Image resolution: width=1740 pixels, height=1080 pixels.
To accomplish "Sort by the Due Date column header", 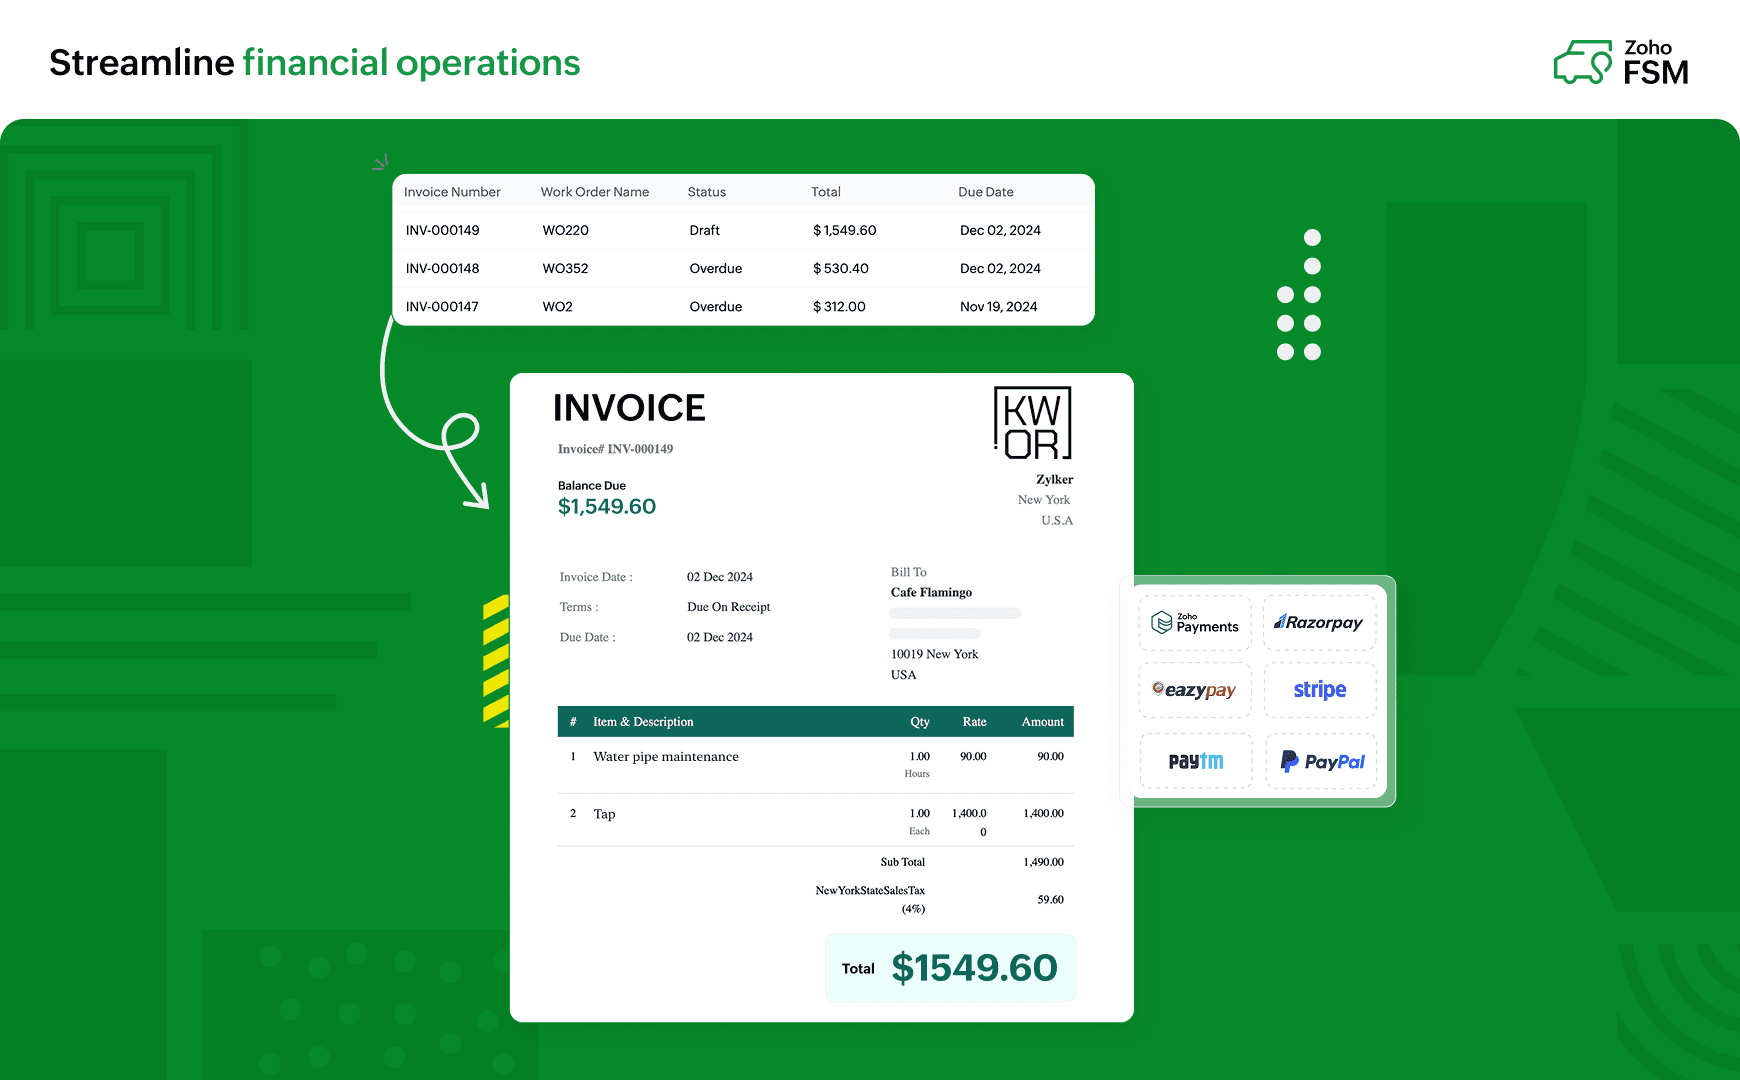I will pos(986,192).
